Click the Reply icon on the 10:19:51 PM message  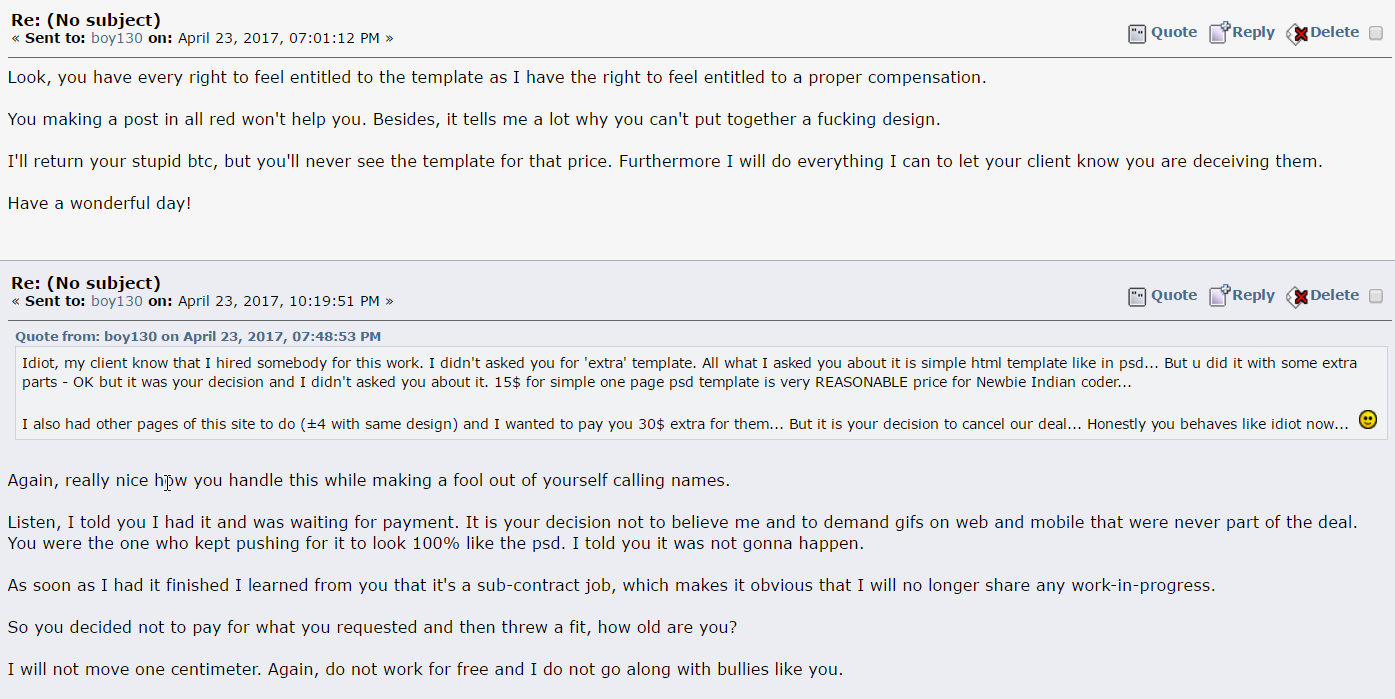point(1219,296)
